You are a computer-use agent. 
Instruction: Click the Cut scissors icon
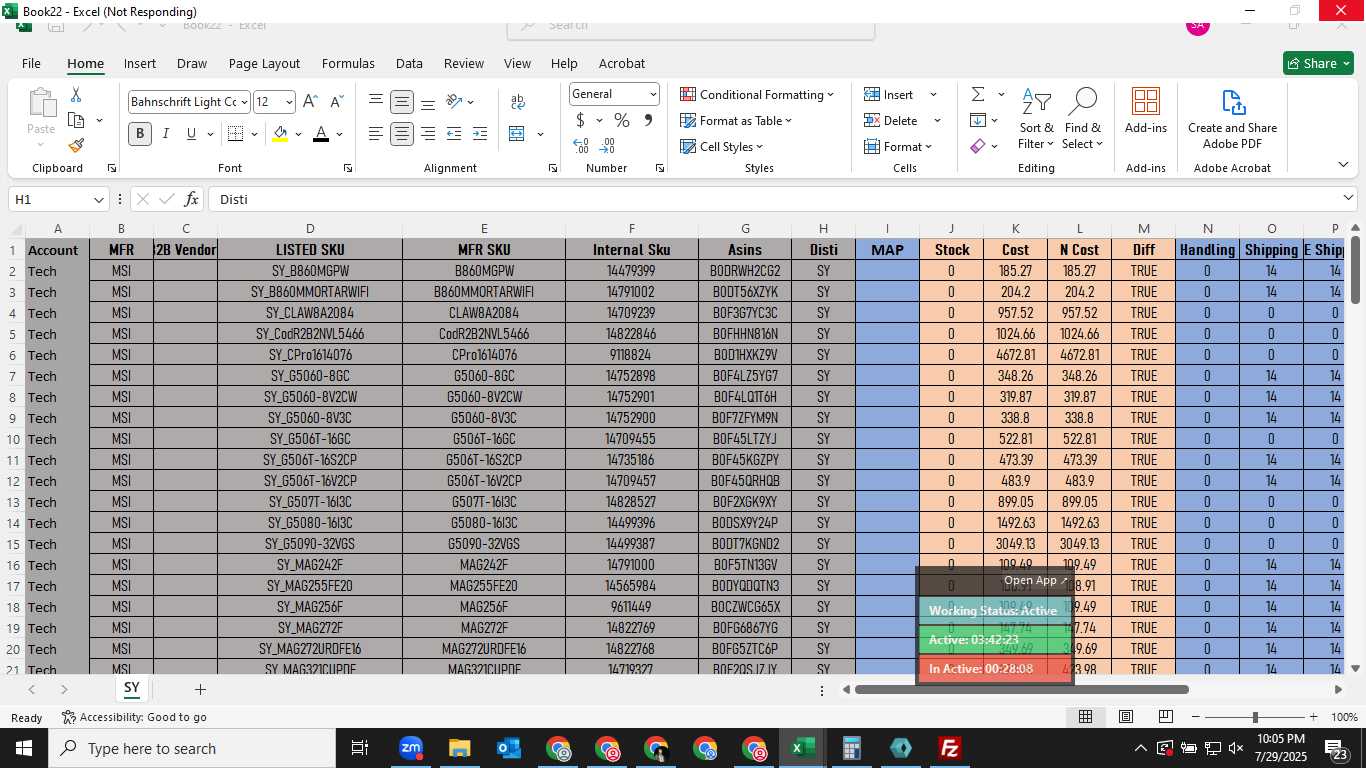click(76, 95)
